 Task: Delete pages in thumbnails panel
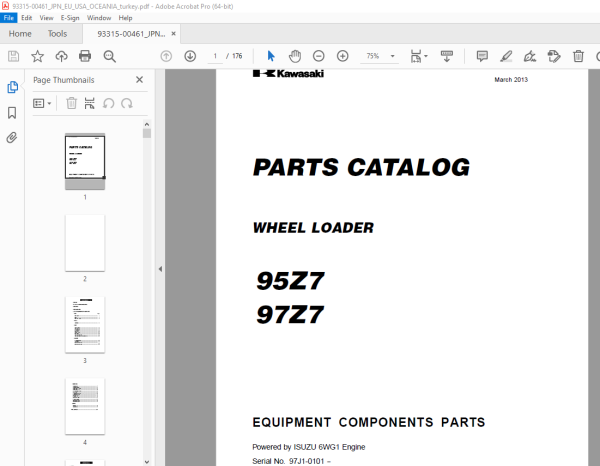[72, 103]
